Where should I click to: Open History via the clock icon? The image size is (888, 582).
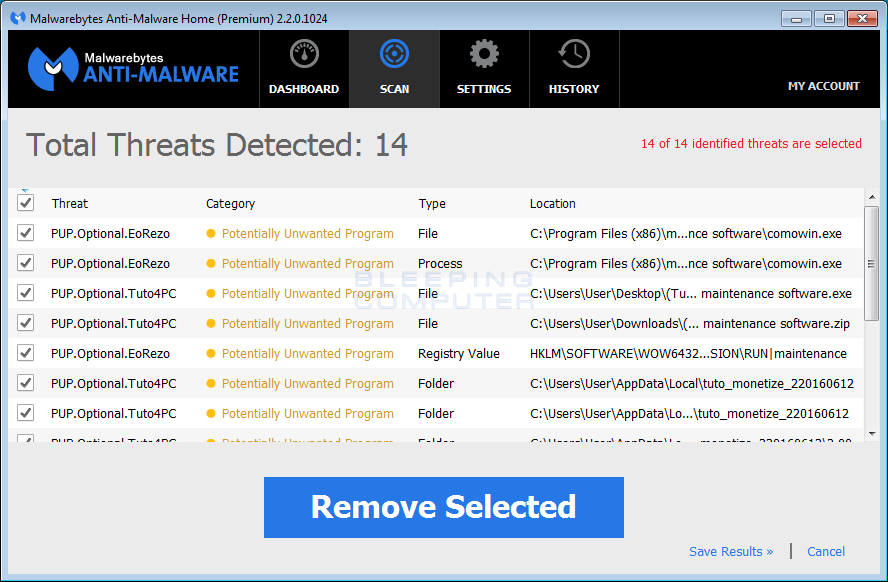tap(574, 52)
